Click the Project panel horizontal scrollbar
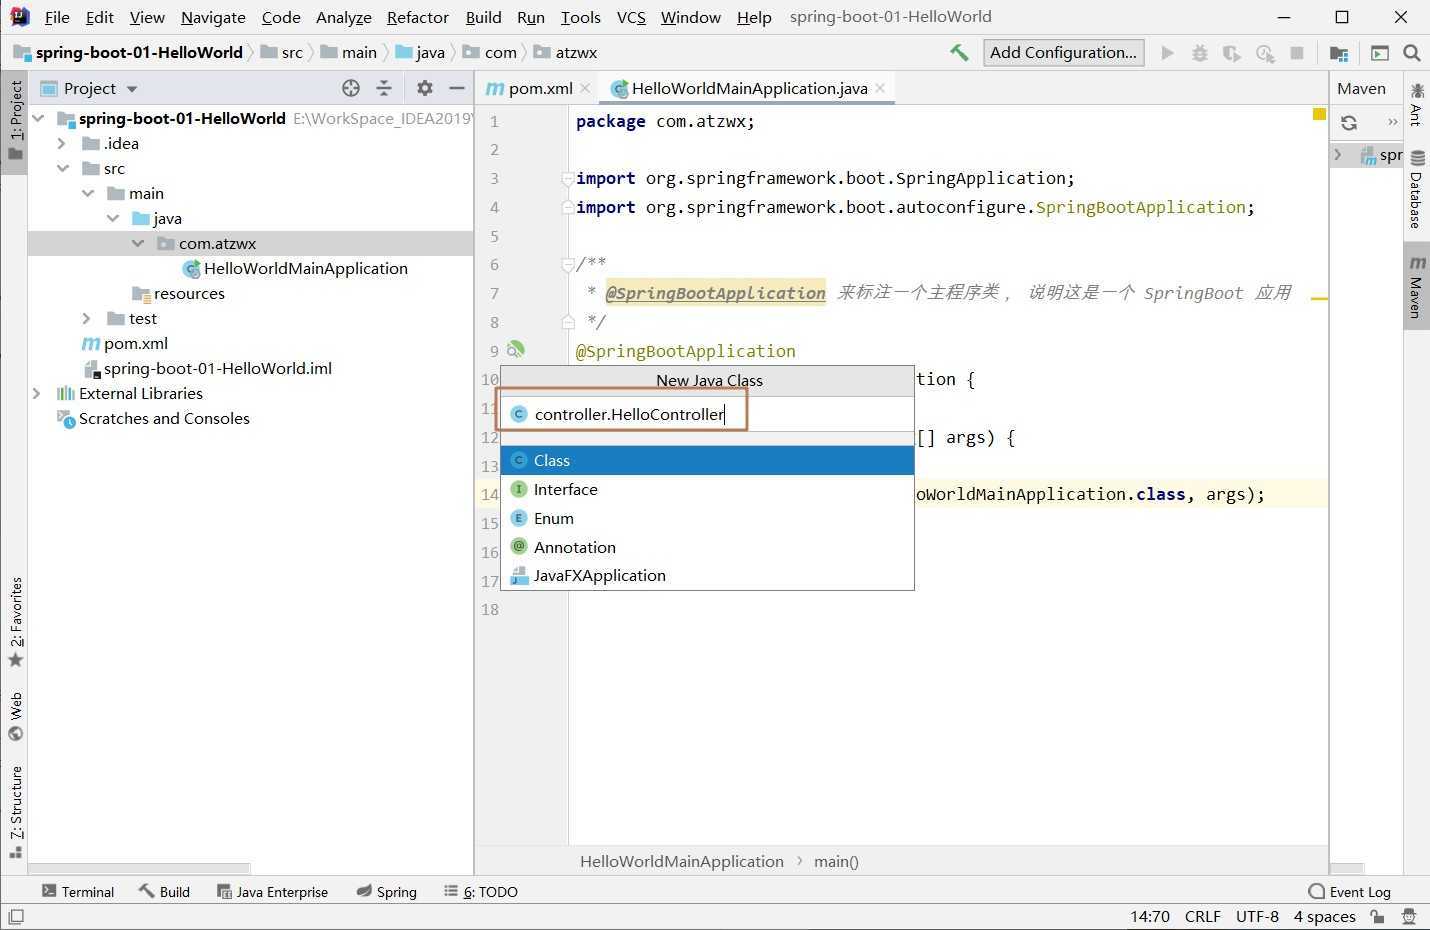The image size is (1430, 930). (x=139, y=868)
